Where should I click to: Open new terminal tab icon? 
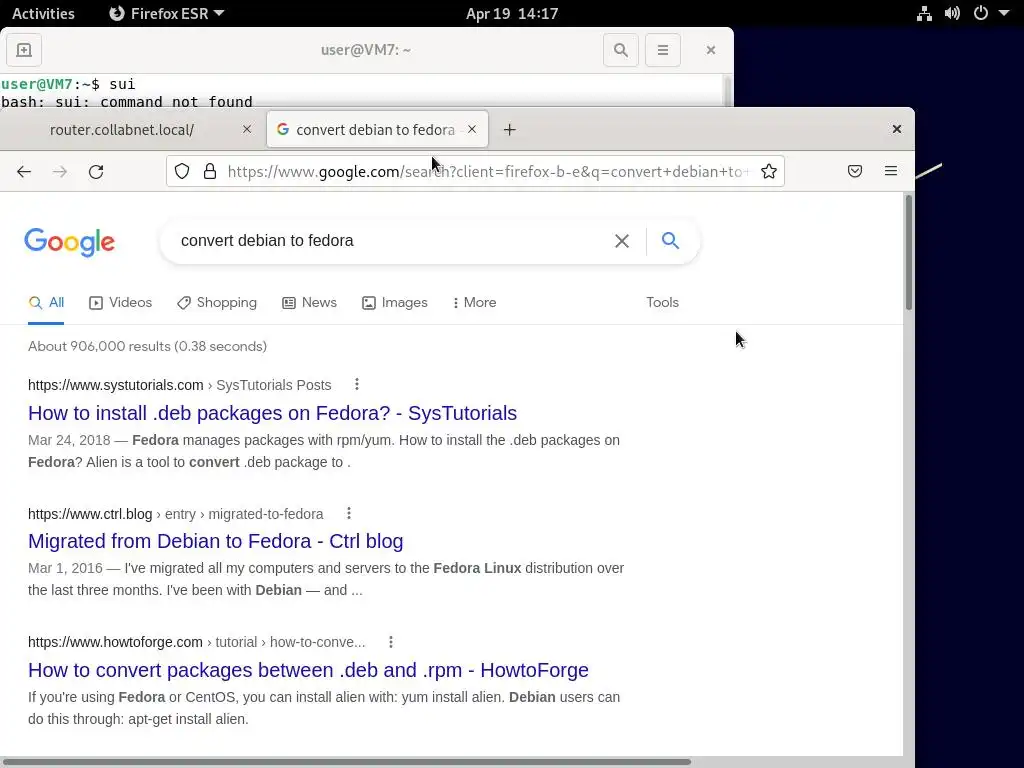[x=24, y=50]
